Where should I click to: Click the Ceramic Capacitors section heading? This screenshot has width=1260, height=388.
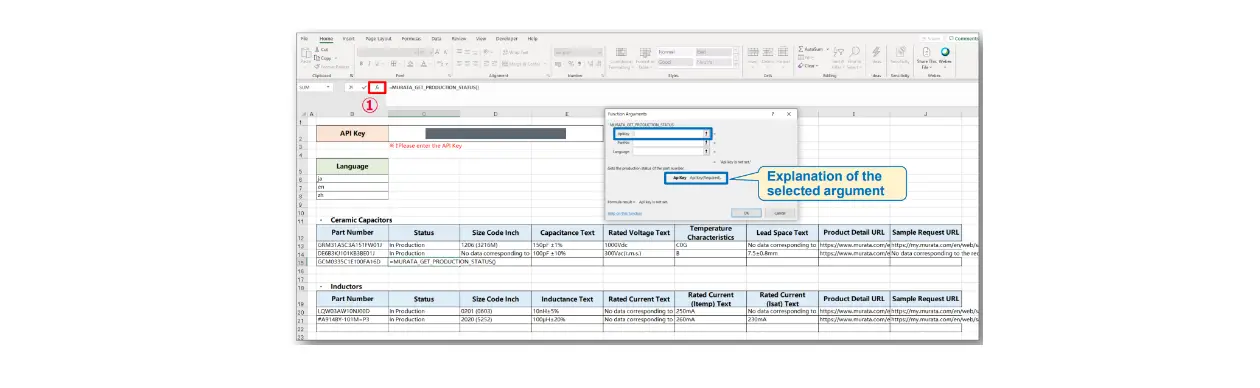(361, 219)
